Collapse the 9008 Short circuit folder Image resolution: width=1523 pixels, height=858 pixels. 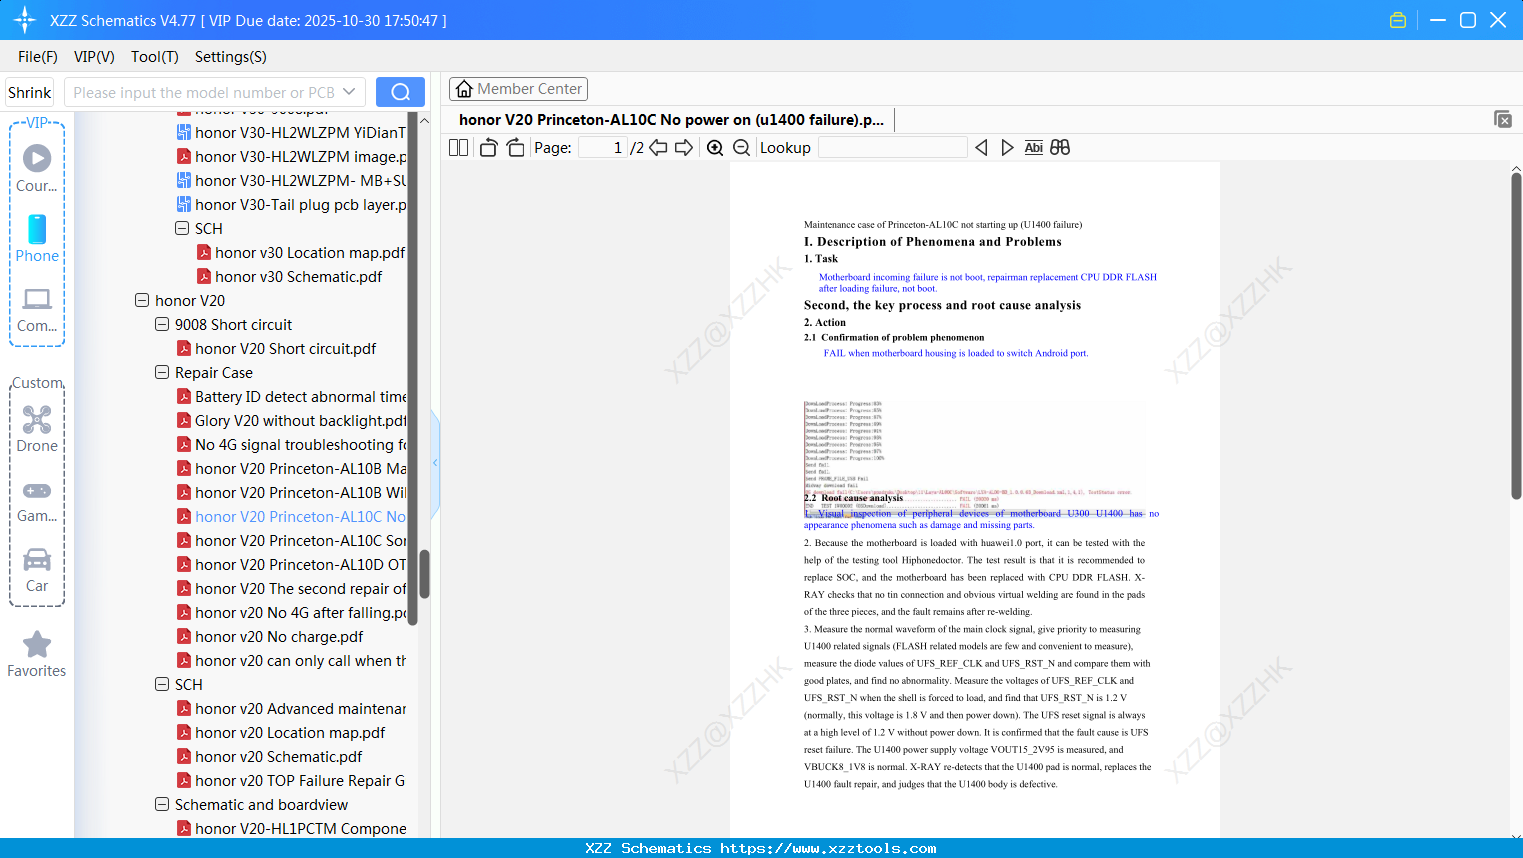[162, 324]
